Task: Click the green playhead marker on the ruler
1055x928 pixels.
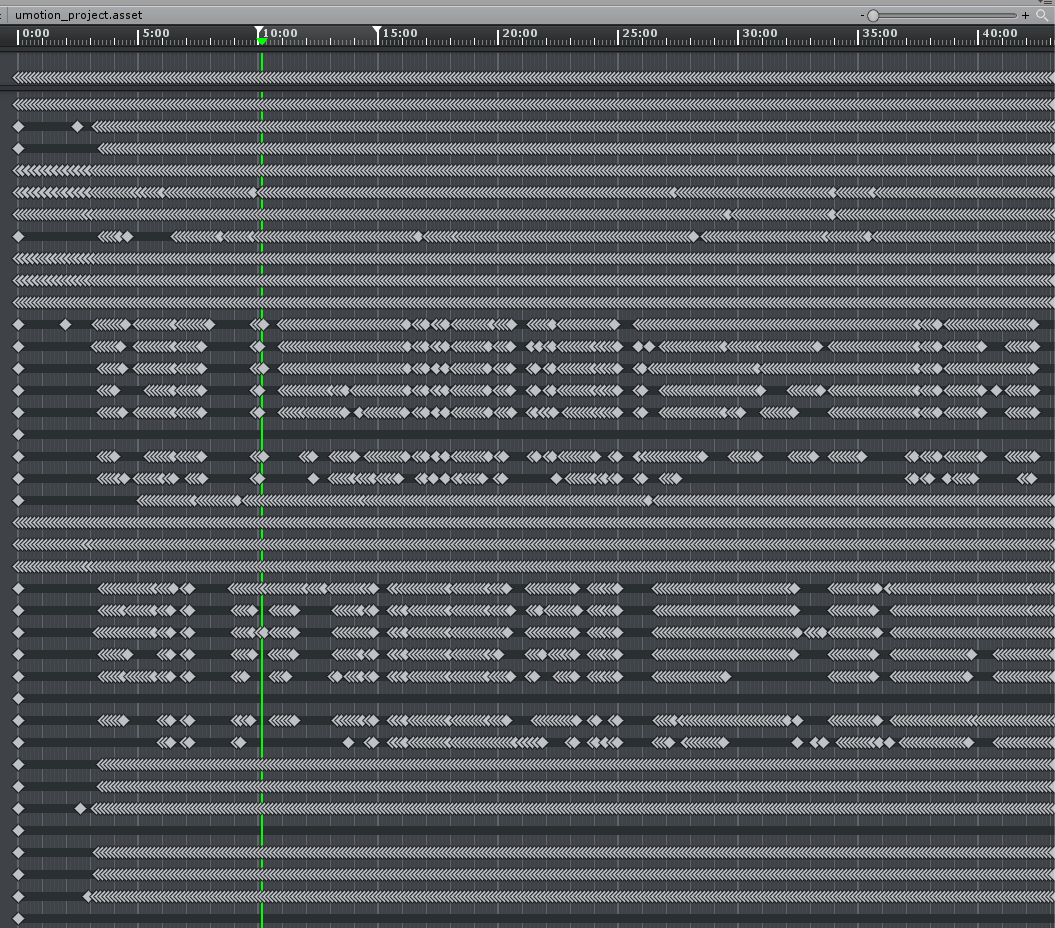Action: tap(262, 42)
